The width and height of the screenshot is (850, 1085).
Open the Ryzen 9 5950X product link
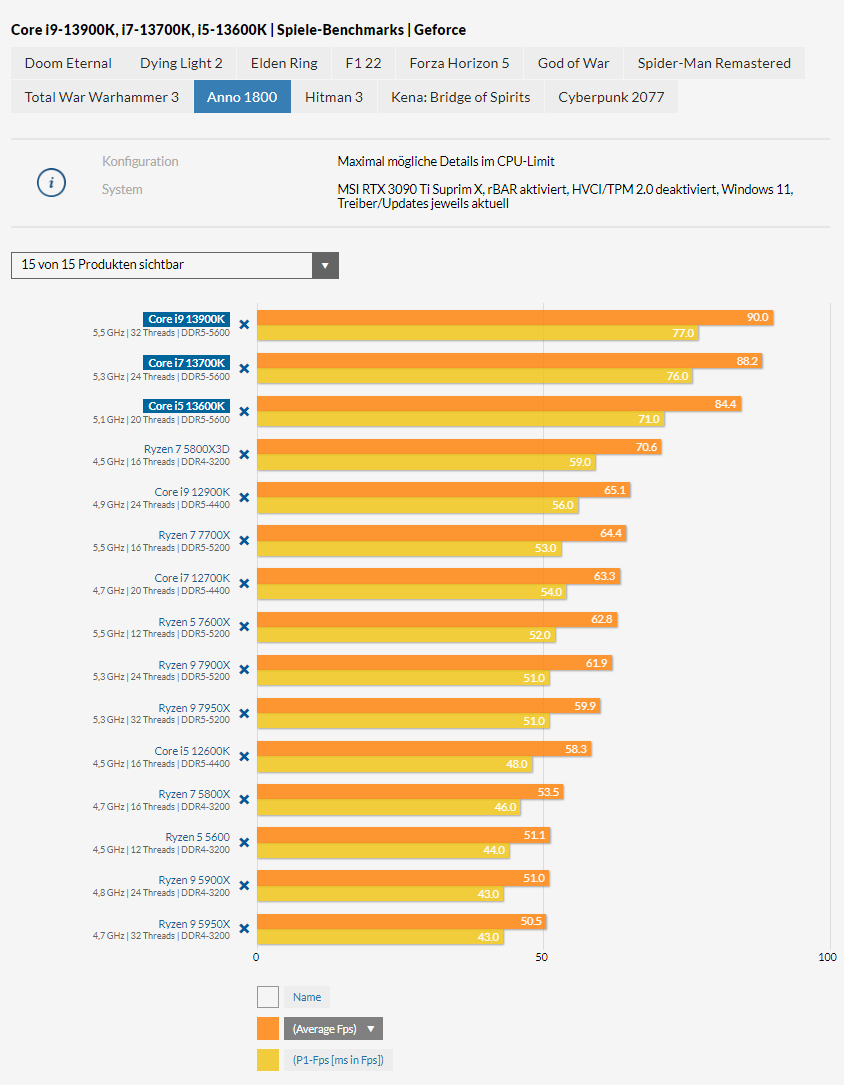(194, 924)
